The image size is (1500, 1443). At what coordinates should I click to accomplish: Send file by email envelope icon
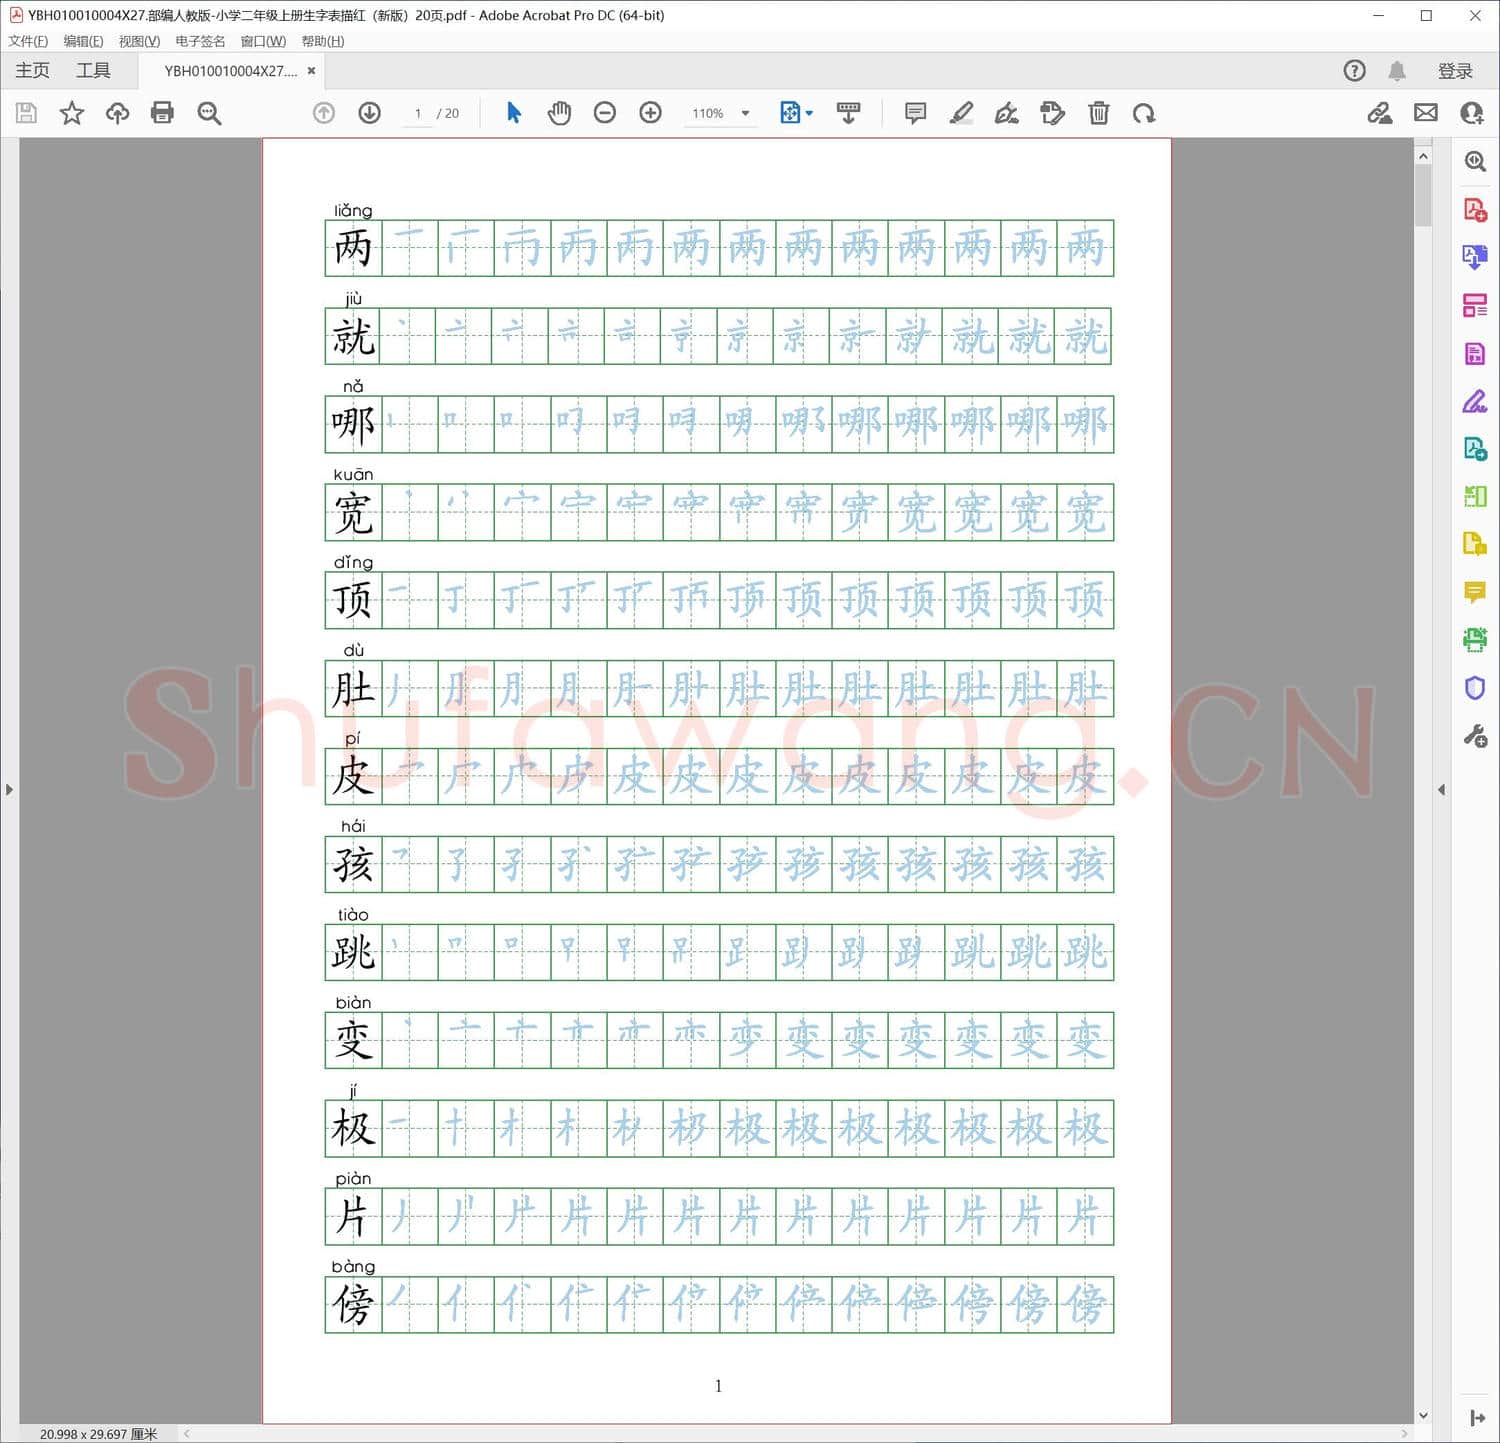pyautogui.click(x=1426, y=113)
